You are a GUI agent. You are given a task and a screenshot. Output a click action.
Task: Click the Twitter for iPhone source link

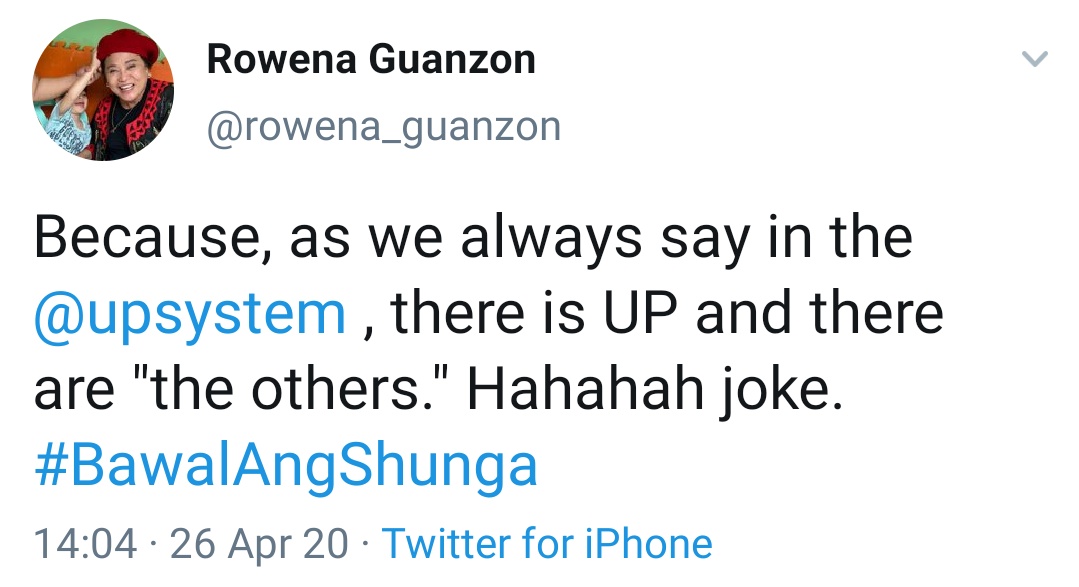[547, 544]
